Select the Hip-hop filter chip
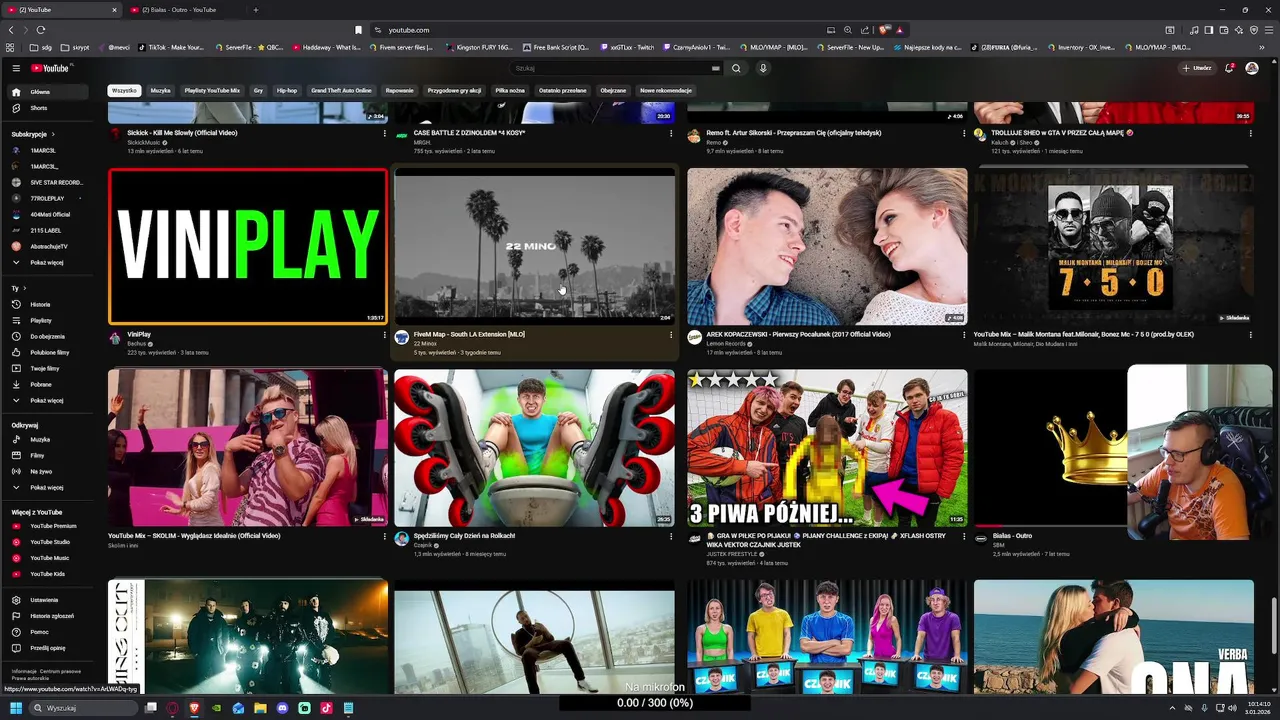Viewport: 1280px width, 720px height. (287, 90)
